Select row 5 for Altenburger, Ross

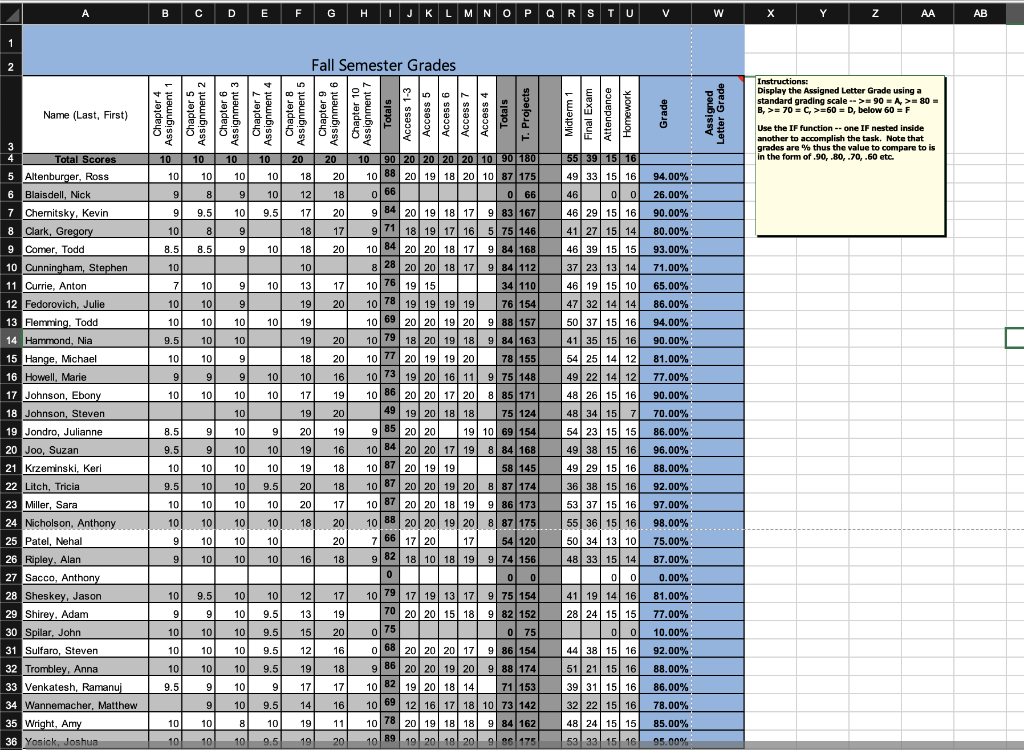(x=10, y=175)
